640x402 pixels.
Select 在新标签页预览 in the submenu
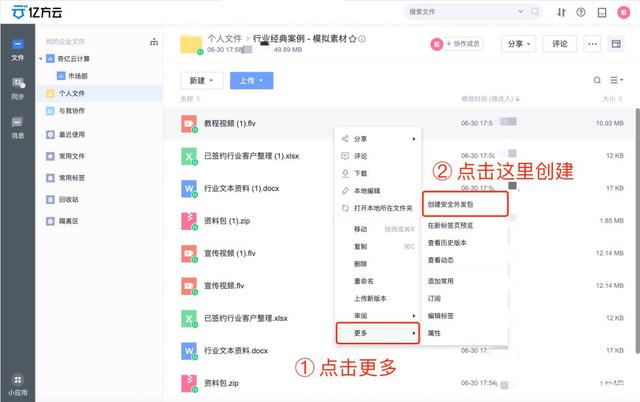coord(465,225)
